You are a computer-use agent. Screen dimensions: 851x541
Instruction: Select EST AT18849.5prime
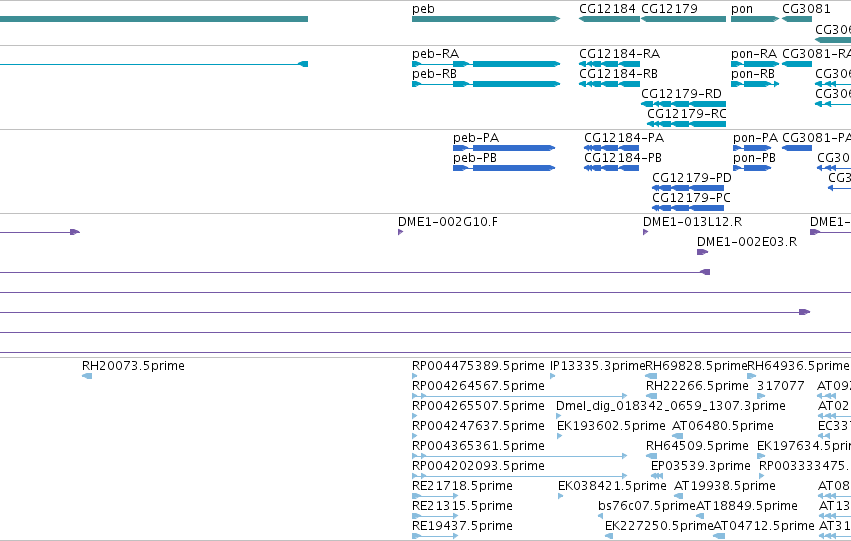point(701,516)
